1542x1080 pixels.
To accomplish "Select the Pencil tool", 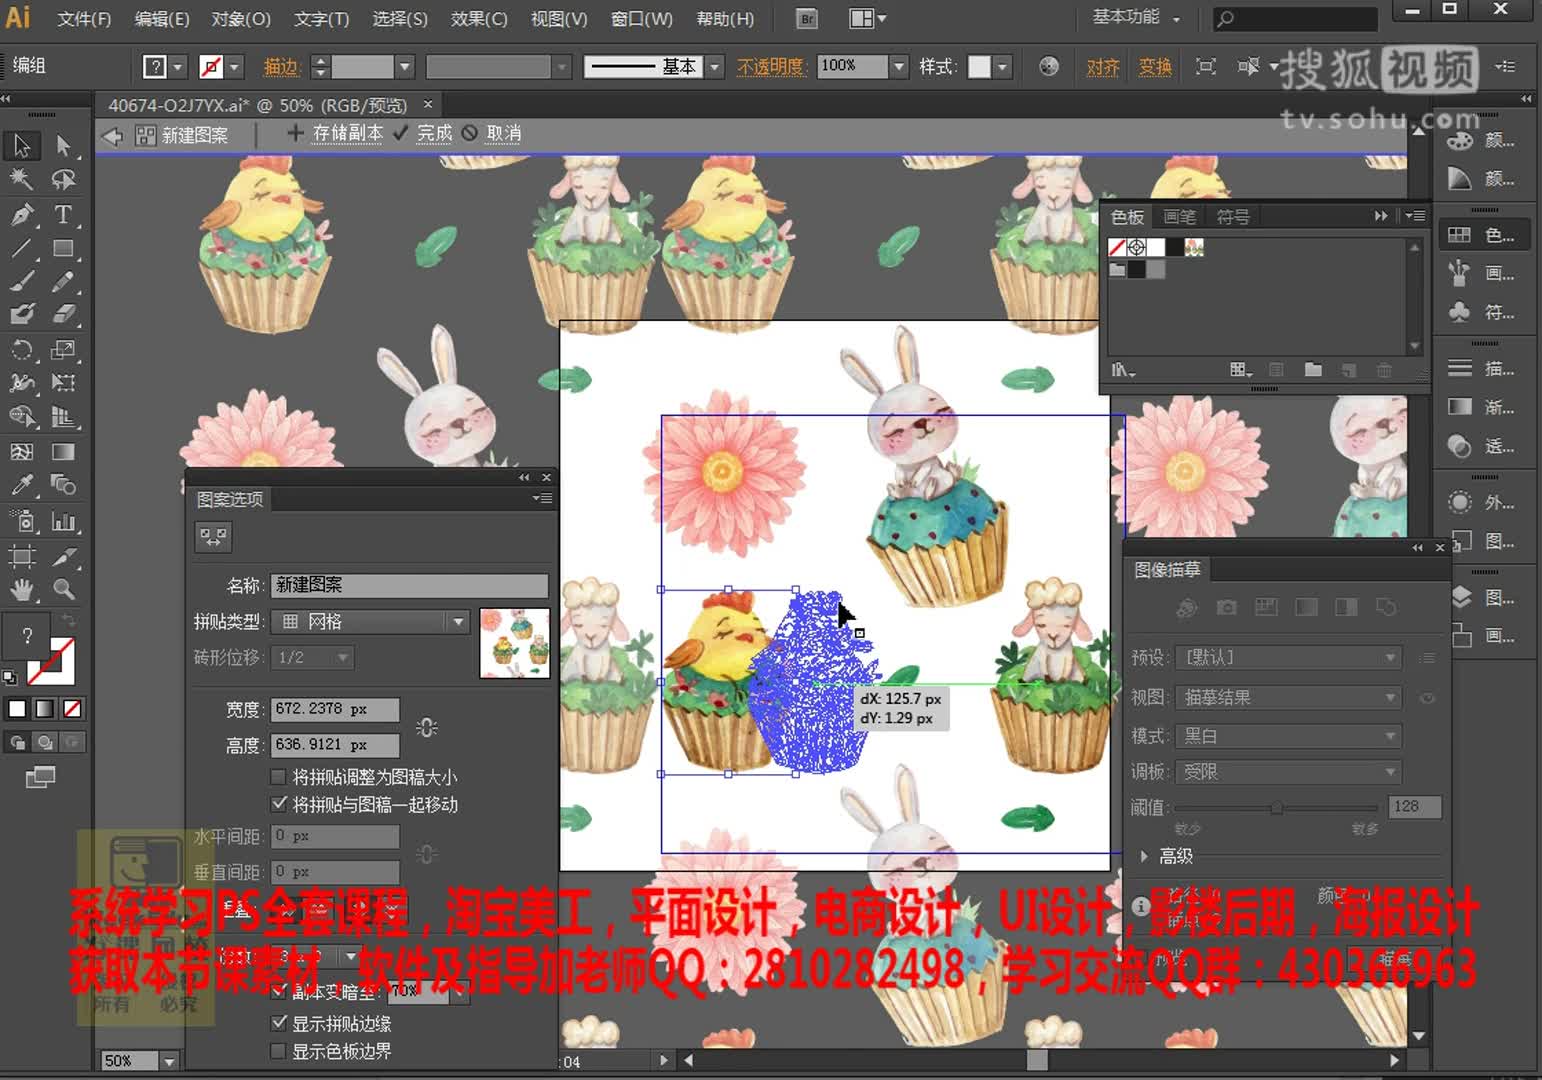I will [x=63, y=282].
